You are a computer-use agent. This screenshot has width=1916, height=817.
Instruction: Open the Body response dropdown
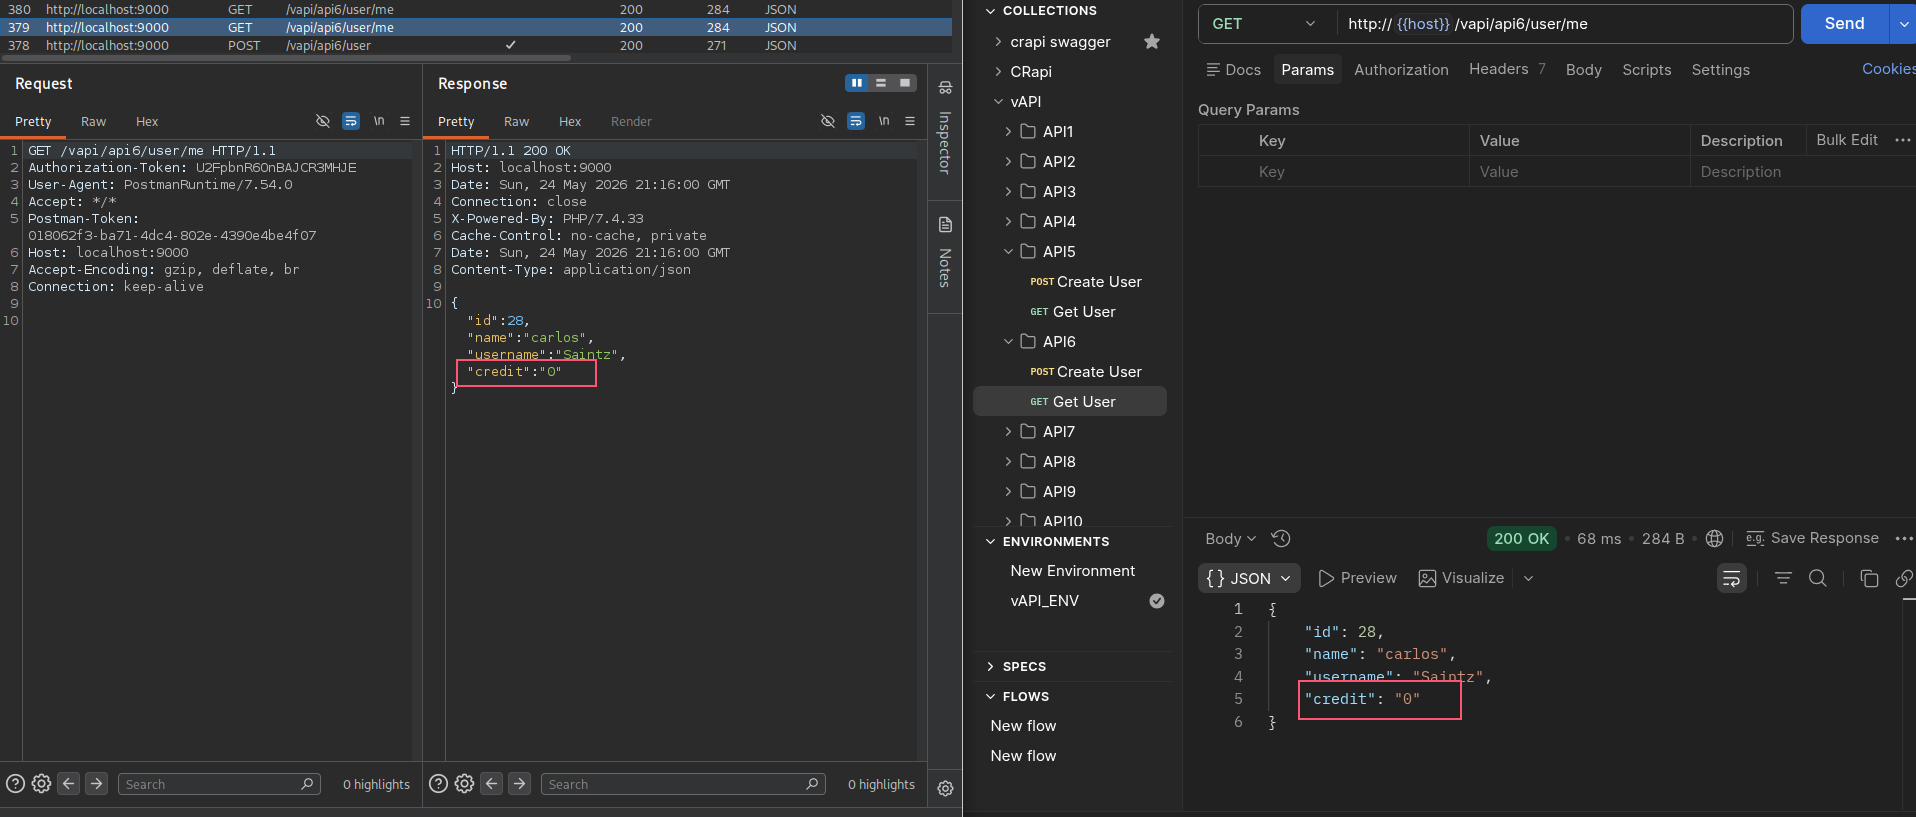(x=1230, y=539)
